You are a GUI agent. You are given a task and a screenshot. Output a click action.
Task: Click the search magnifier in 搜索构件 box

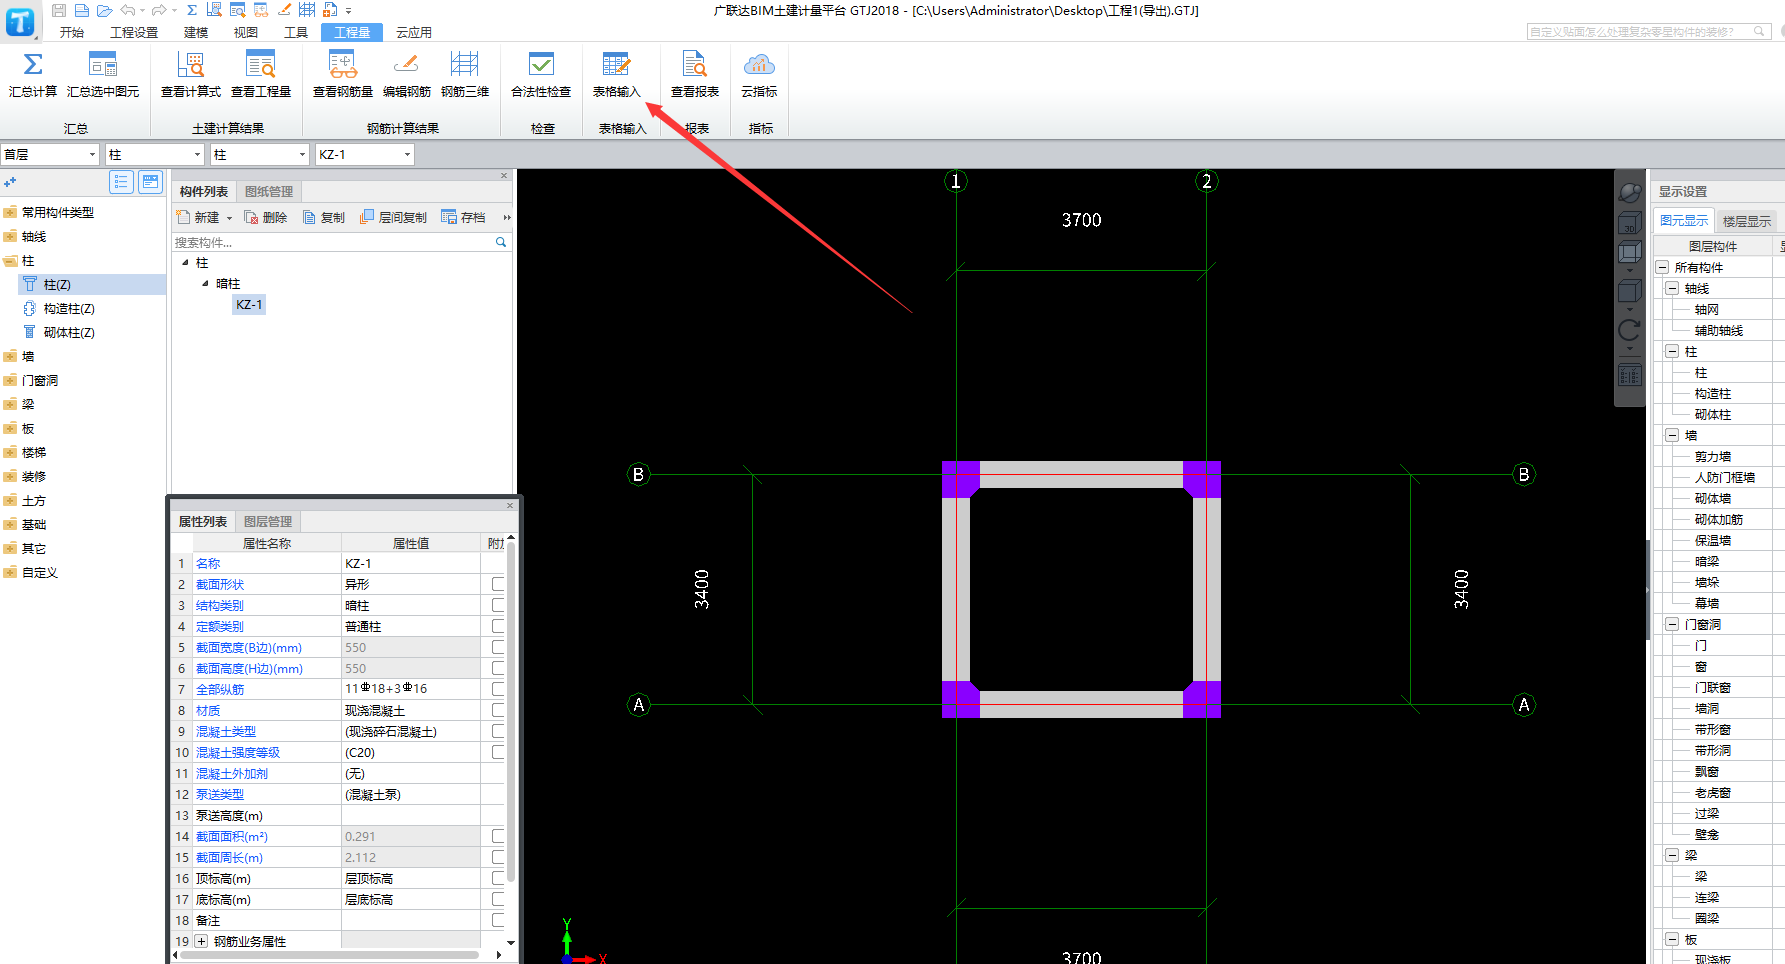coord(501,242)
